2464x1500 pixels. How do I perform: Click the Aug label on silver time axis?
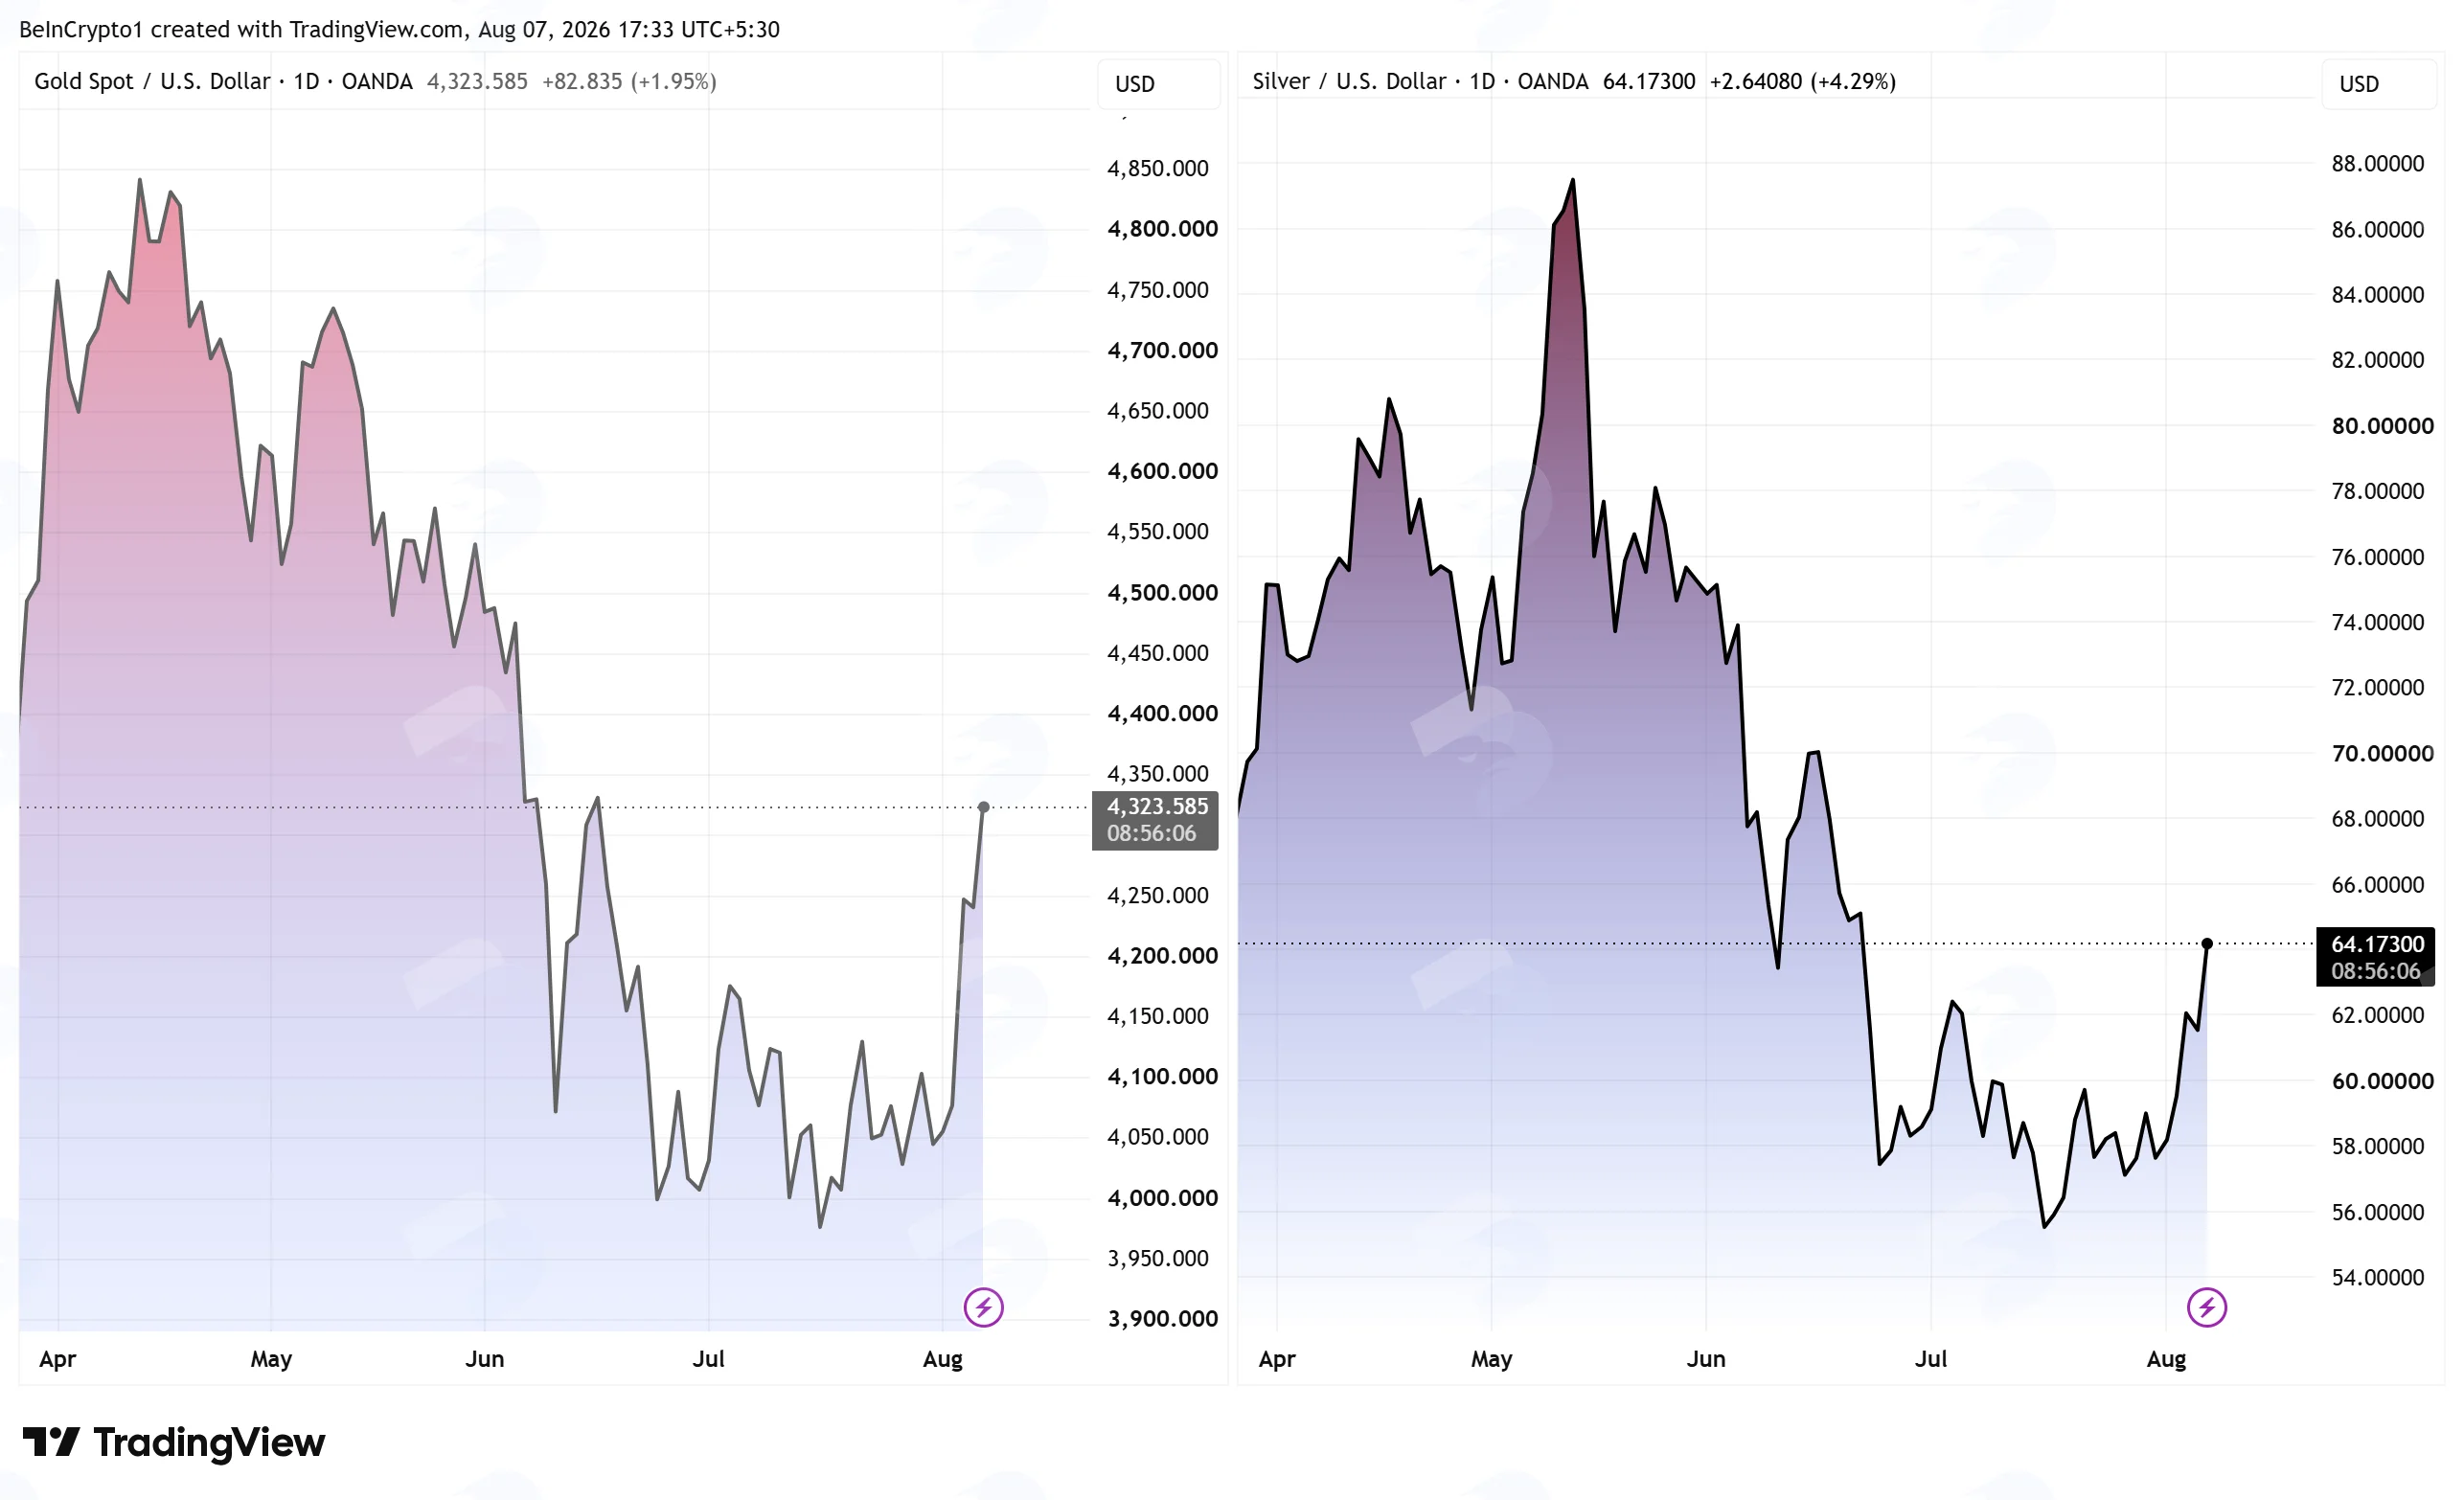click(x=2166, y=1359)
